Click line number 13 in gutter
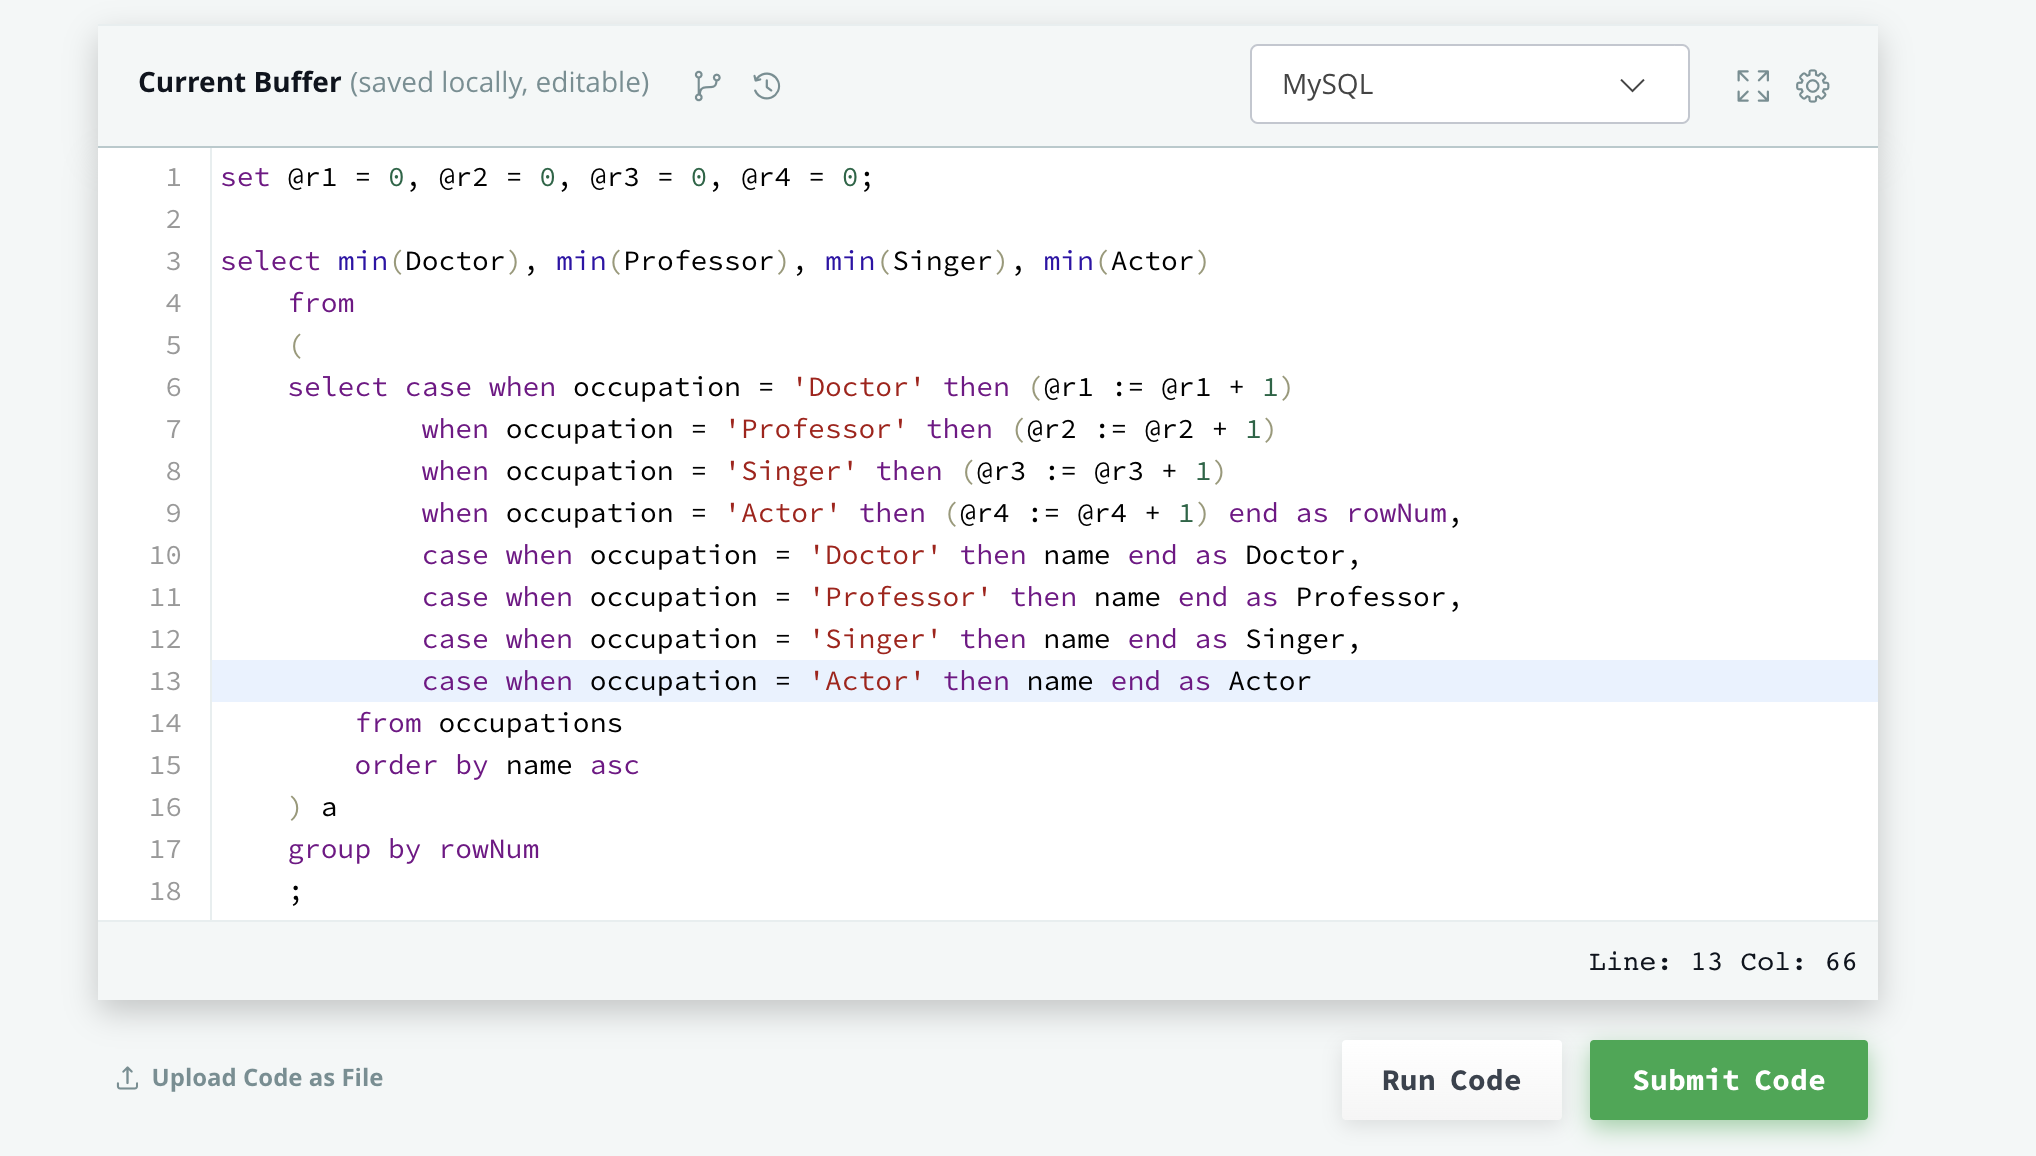Image resolution: width=2036 pixels, height=1156 pixels. click(165, 681)
